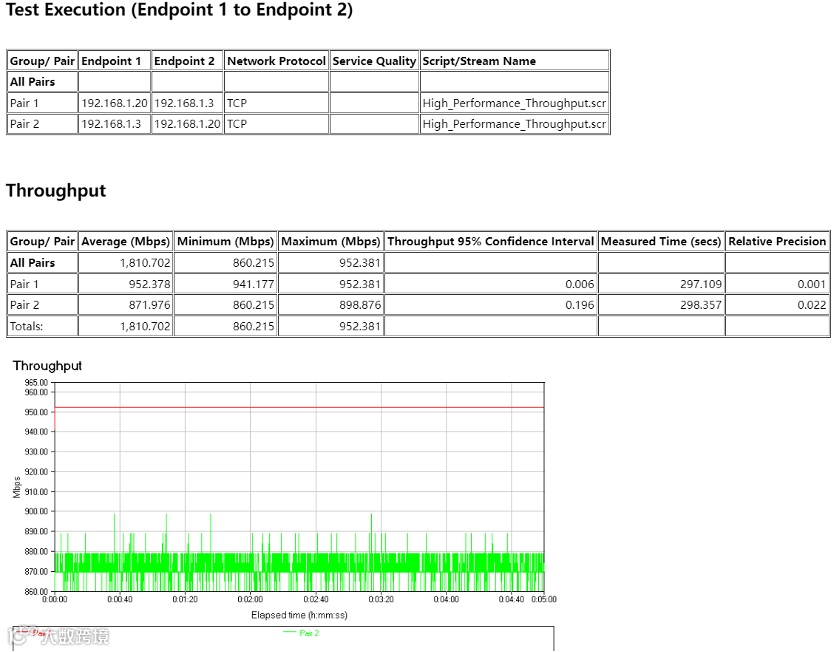Select All Pairs average value 1,810.702

pyautogui.click(x=145, y=263)
